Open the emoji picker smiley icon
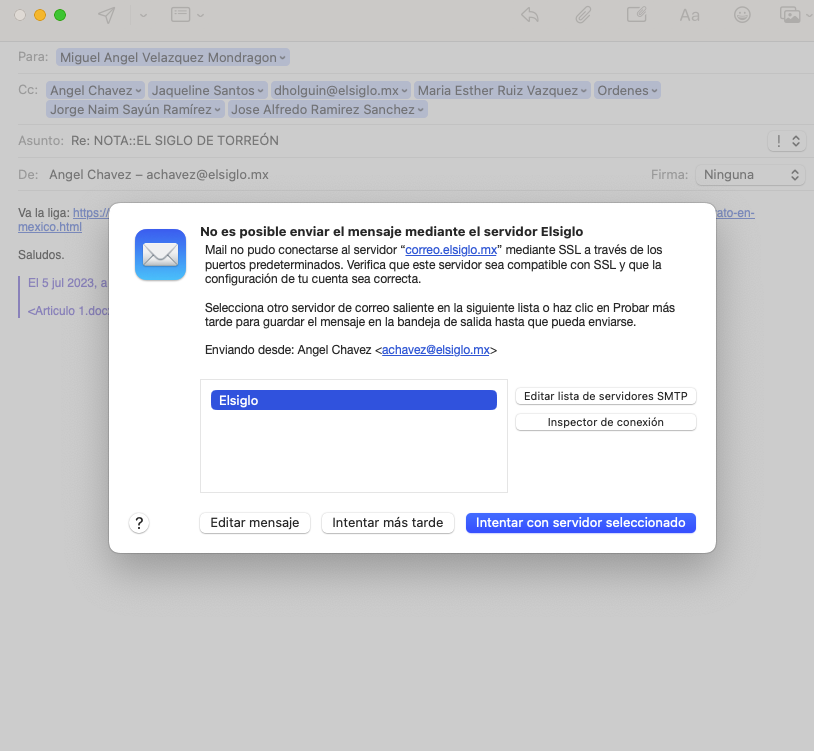Image resolution: width=814 pixels, height=751 pixels. pos(742,15)
